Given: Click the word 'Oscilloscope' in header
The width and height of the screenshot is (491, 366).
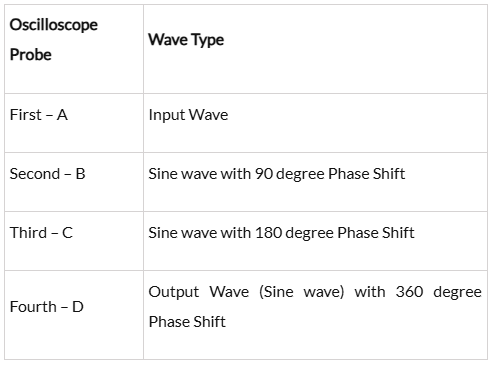Looking at the screenshot, I should pyautogui.click(x=54, y=25).
